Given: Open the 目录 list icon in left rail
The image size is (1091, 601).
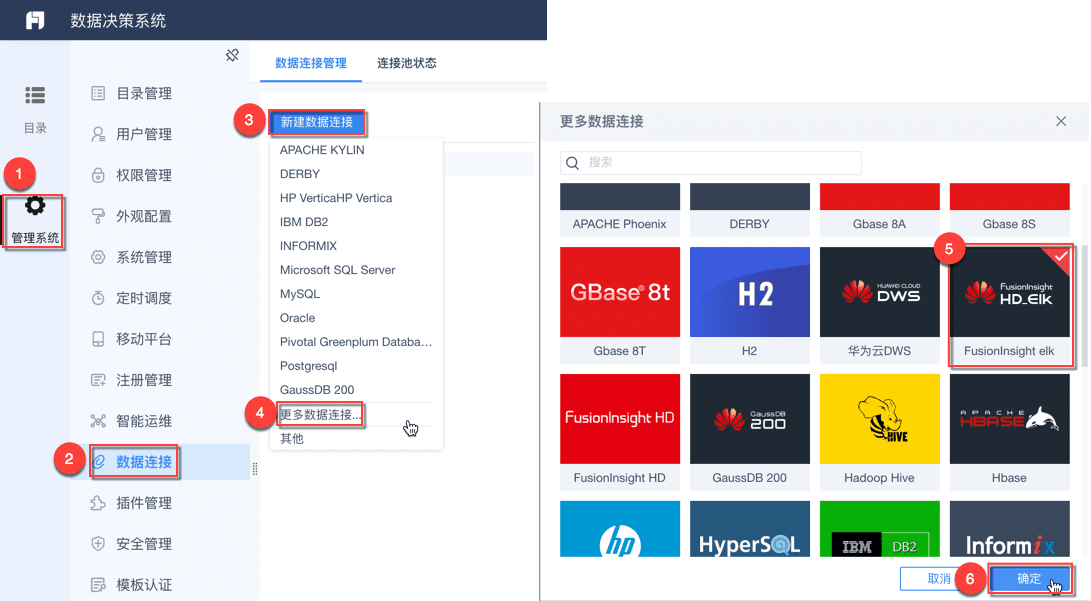Looking at the screenshot, I should click(35, 95).
